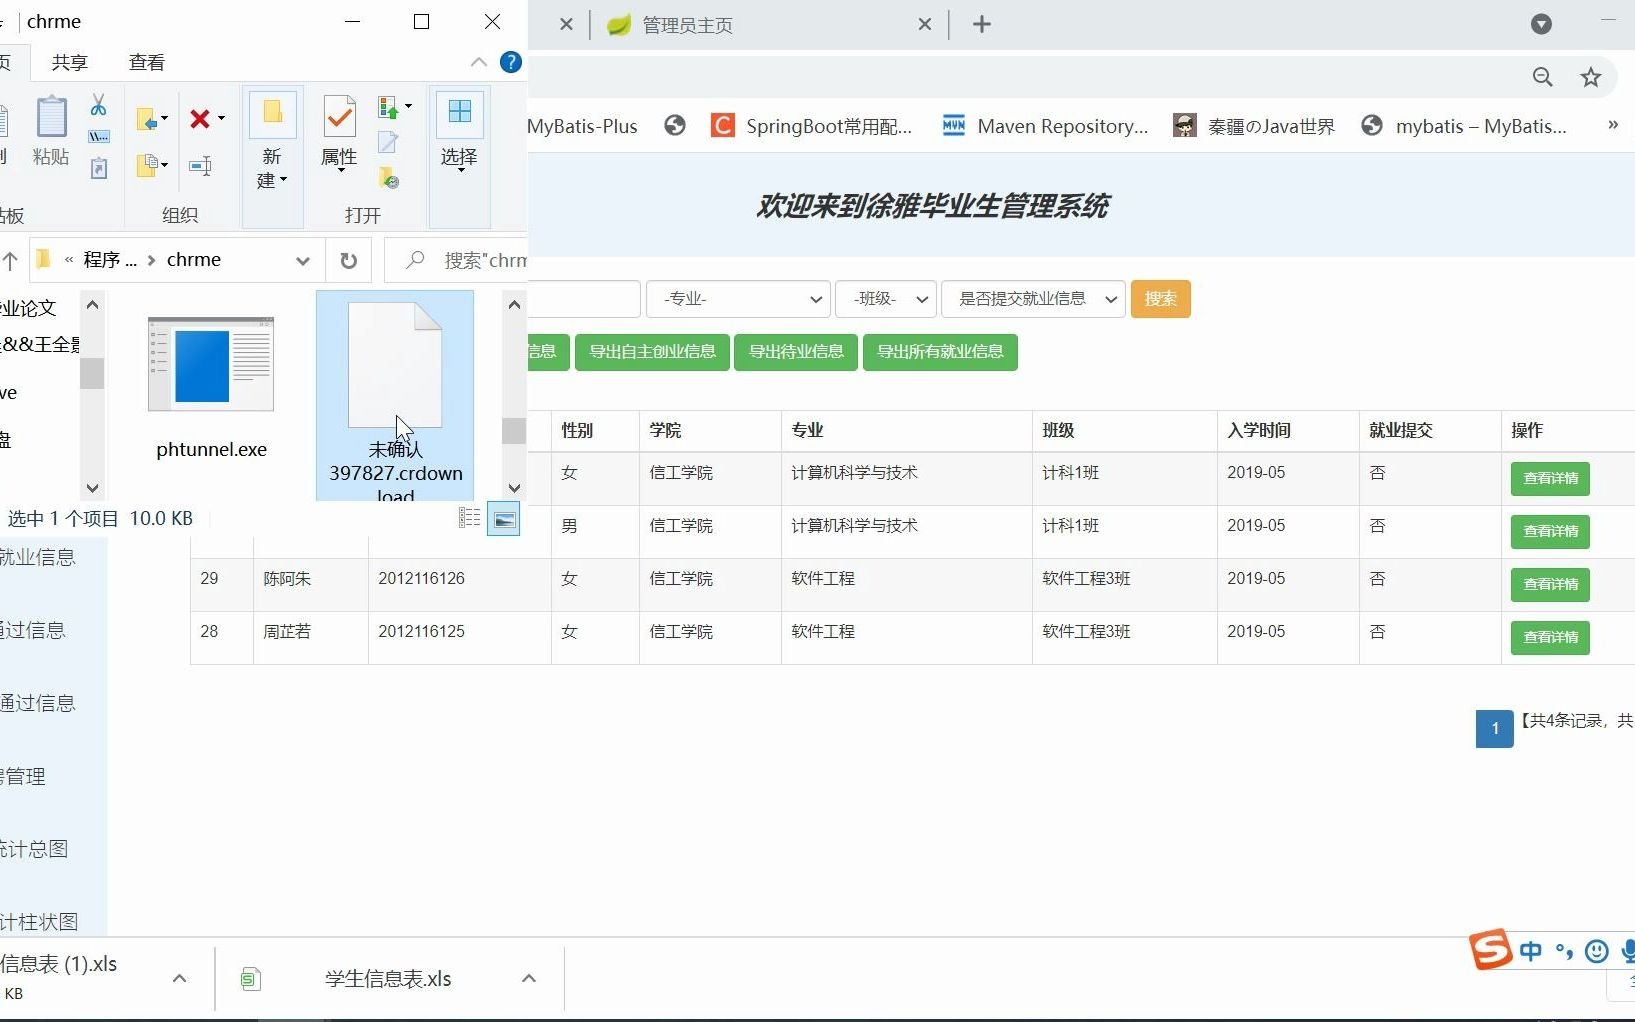Toggle punctuation mode on the Sogou bar
This screenshot has height=1022, width=1635.
(1564, 952)
